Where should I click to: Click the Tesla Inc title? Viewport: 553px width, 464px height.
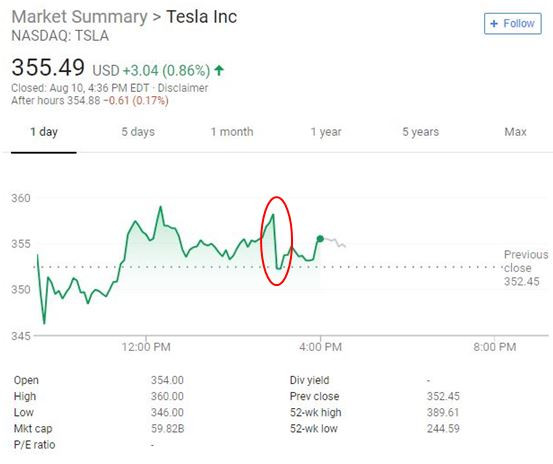202,17
